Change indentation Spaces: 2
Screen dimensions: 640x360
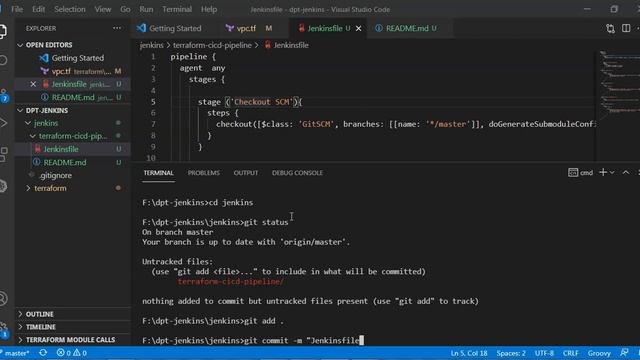coord(511,353)
